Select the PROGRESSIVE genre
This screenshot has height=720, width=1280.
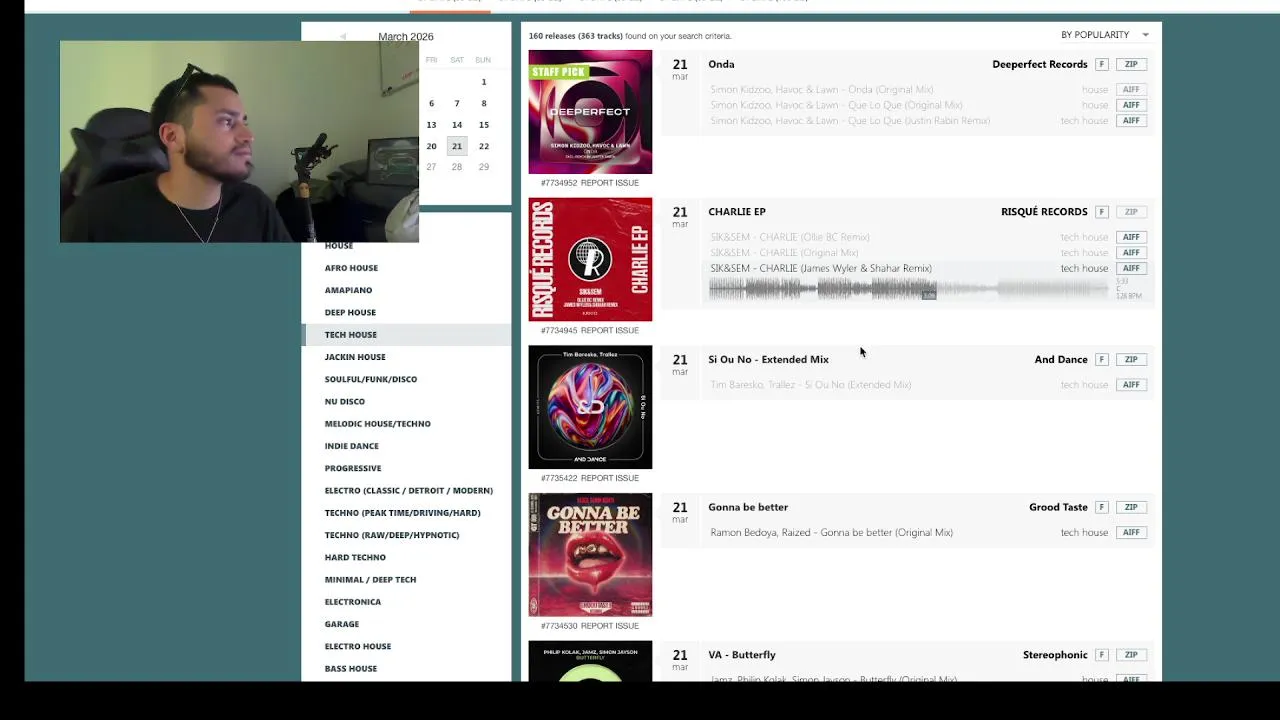353,468
